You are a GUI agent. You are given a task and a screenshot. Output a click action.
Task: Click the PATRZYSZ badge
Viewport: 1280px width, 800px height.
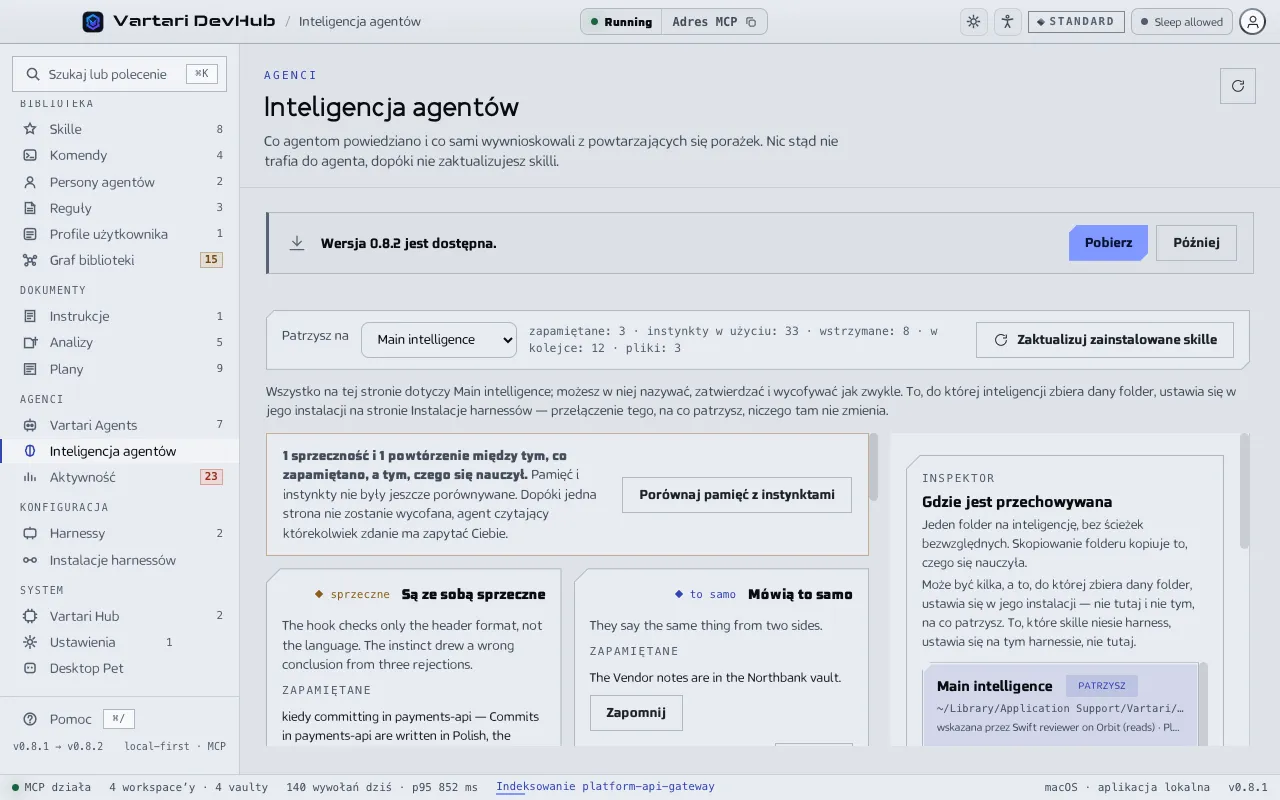coord(1102,686)
